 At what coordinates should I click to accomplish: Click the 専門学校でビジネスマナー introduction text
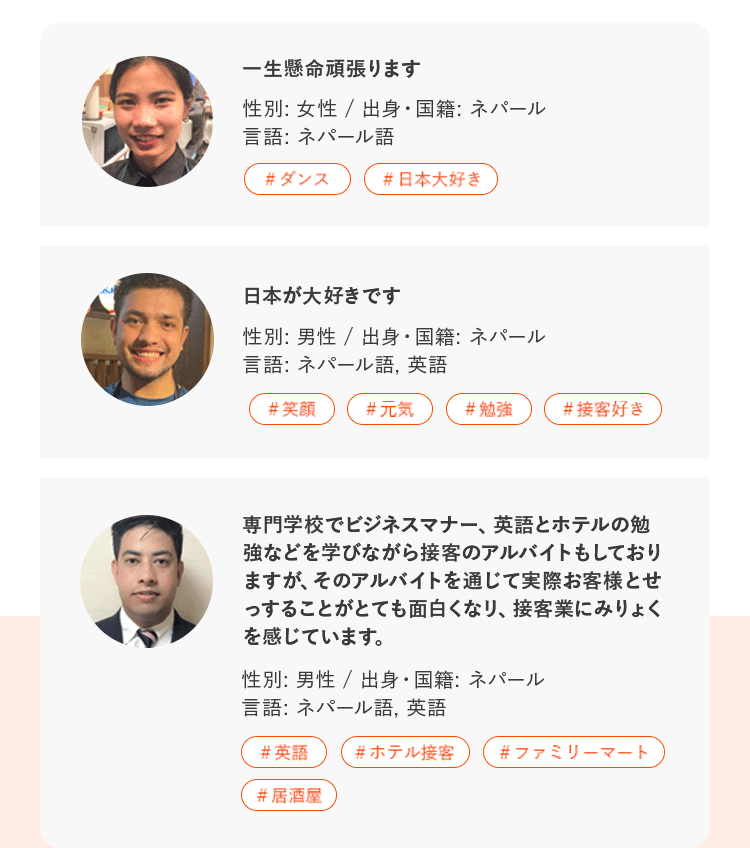pyautogui.click(x=453, y=580)
